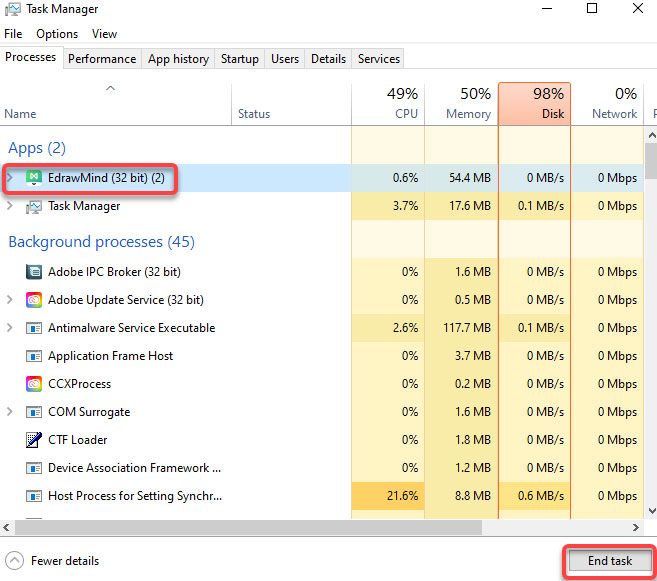Select the Processes tab
The height and width of the screenshot is (581, 657).
click(31, 57)
